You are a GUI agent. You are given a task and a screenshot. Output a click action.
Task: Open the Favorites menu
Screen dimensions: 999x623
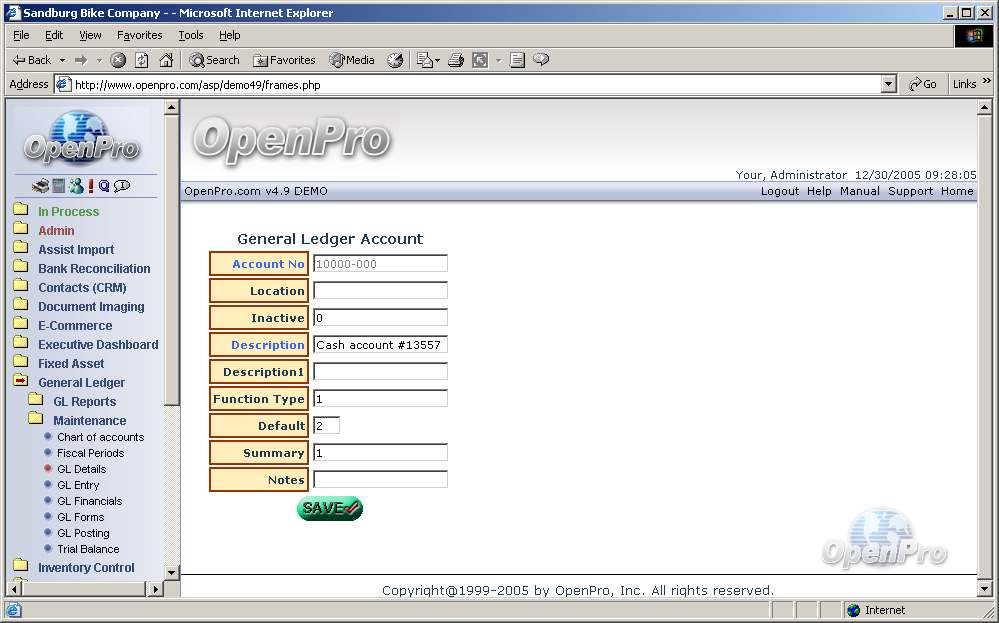139,35
